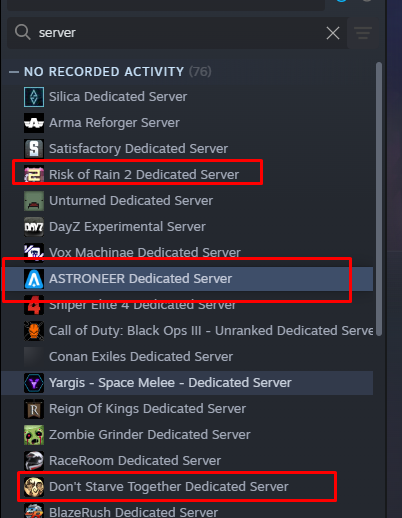This screenshot has width=402, height=518.
Task: Open the library filter options button
Action: pos(363,33)
